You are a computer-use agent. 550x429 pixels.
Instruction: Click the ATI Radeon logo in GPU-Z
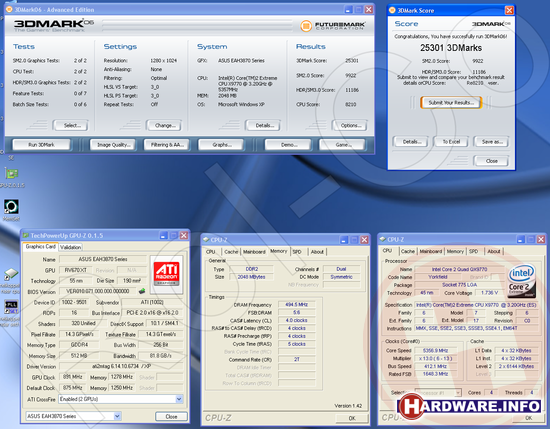click(167, 275)
